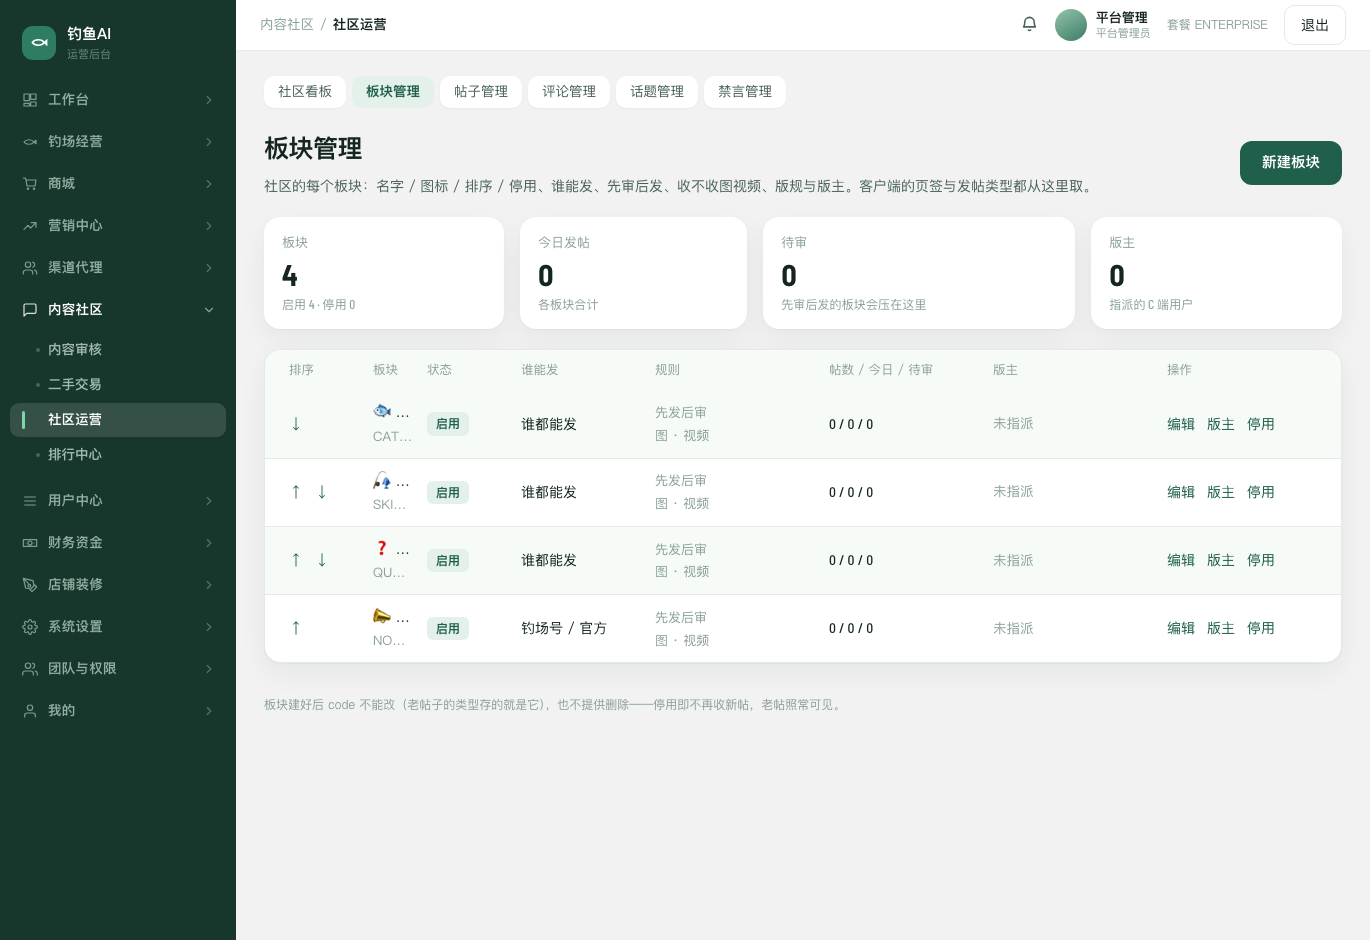The height and width of the screenshot is (940, 1370).
Task: Click 停用 in the QU board row
Action: 1261,560
